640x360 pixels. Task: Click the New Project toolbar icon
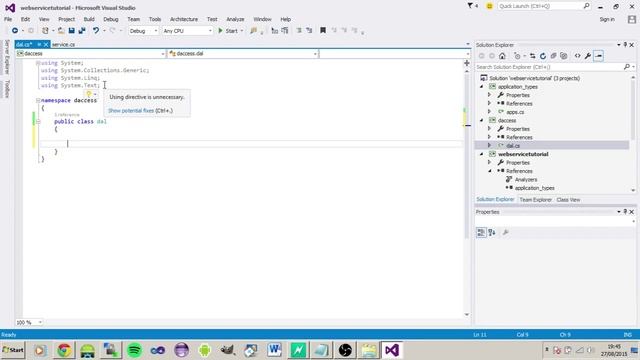point(45,31)
